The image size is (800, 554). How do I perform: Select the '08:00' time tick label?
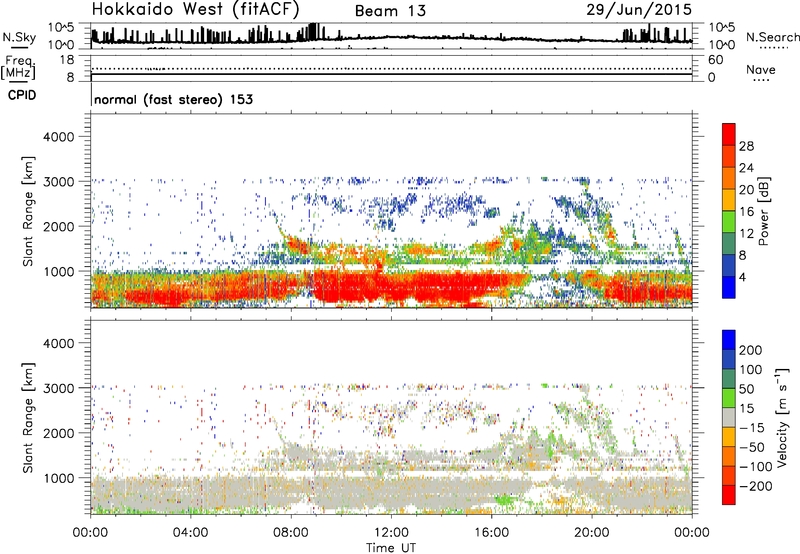291,533
